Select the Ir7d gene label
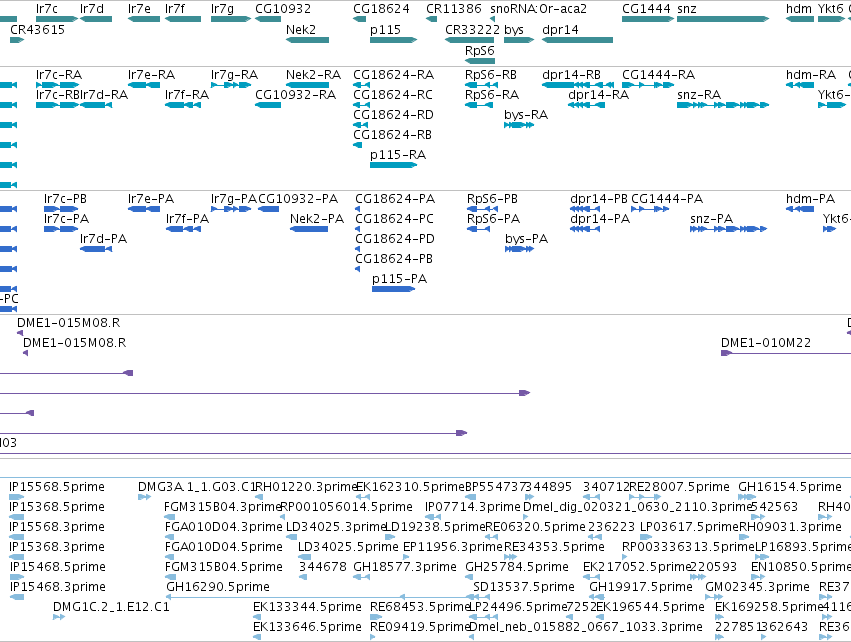Screen dimensions: 851x642 [x=92, y=9]
